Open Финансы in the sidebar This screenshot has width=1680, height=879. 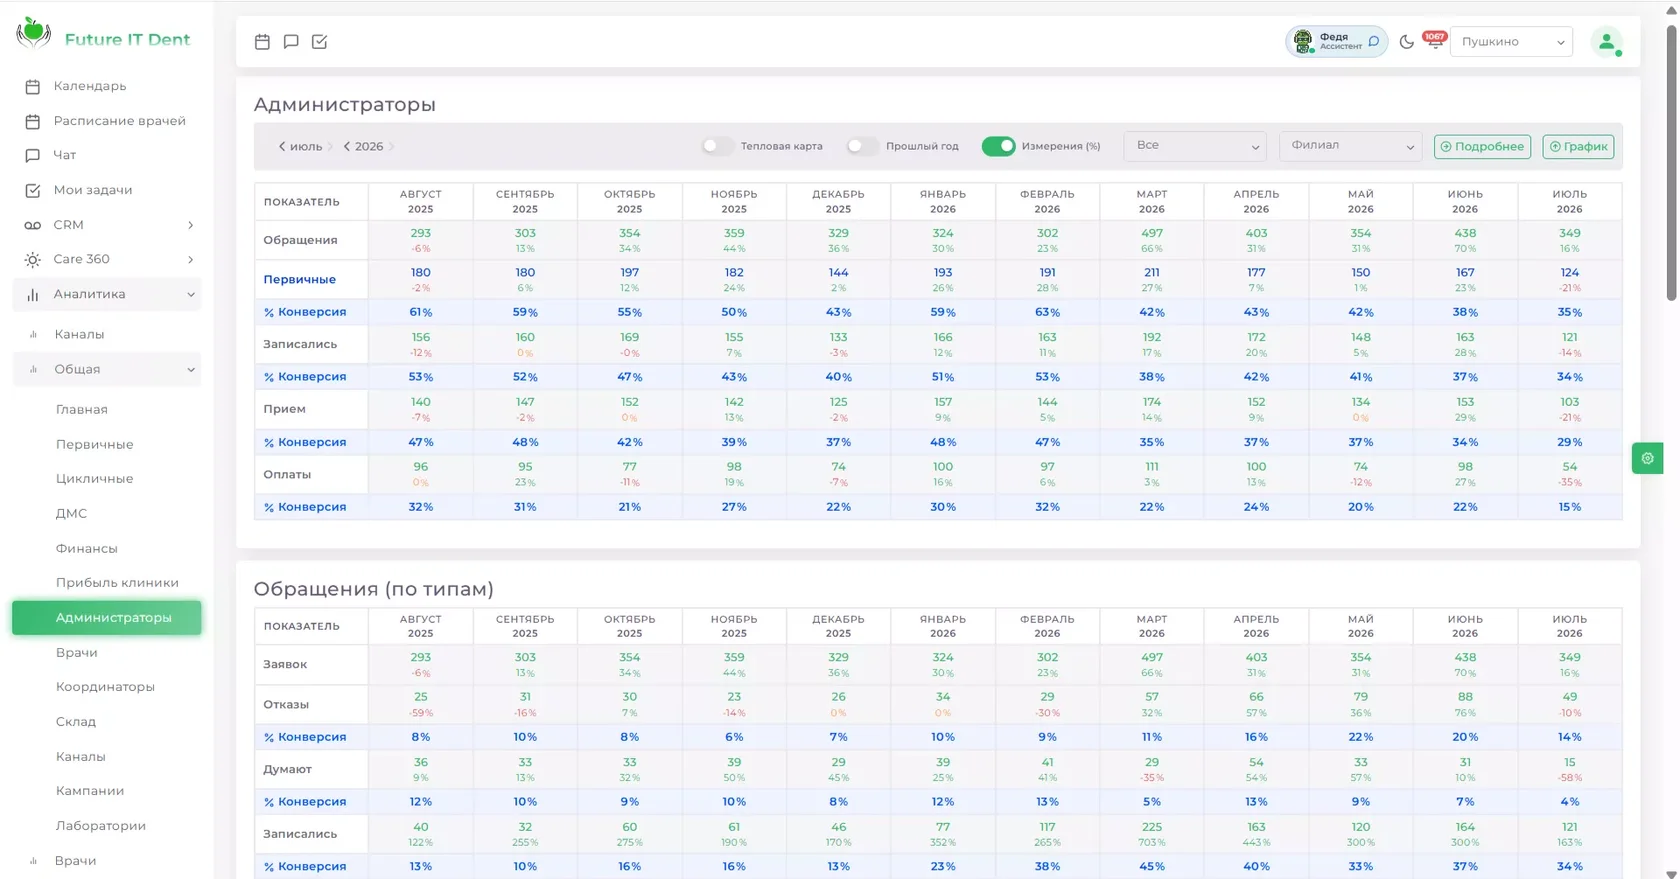86,548
